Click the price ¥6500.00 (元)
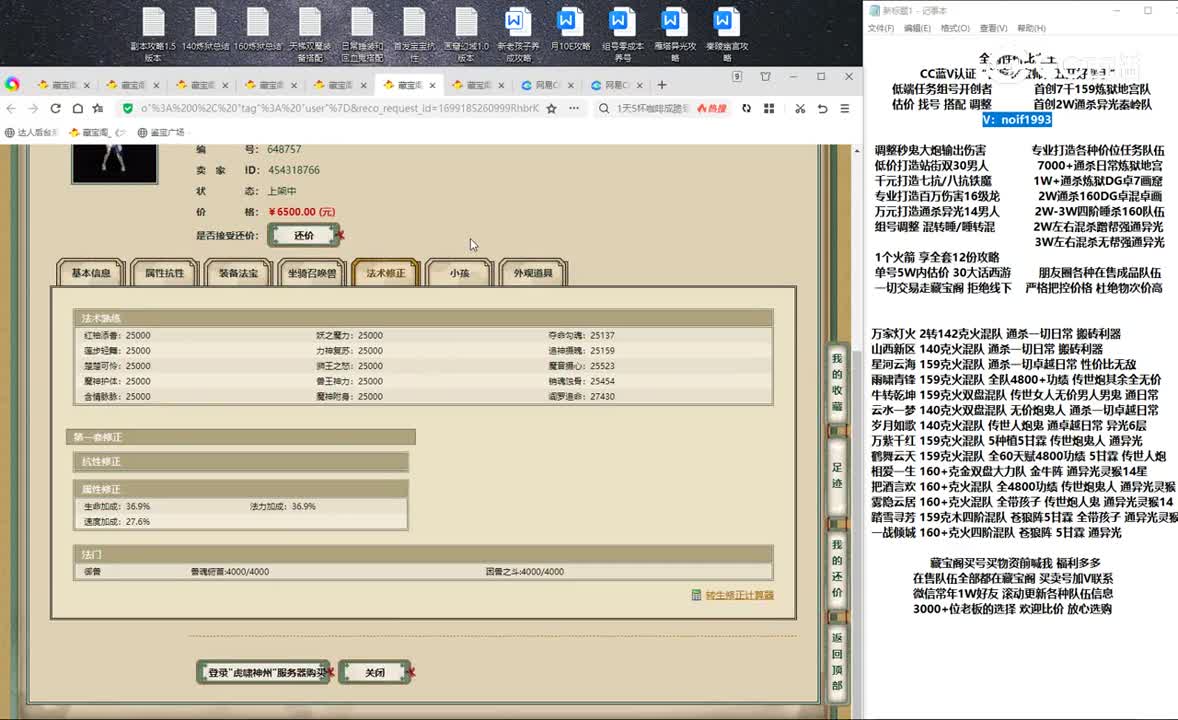The height and width of the screenshot is (720, 1178). tap(302, 212)
